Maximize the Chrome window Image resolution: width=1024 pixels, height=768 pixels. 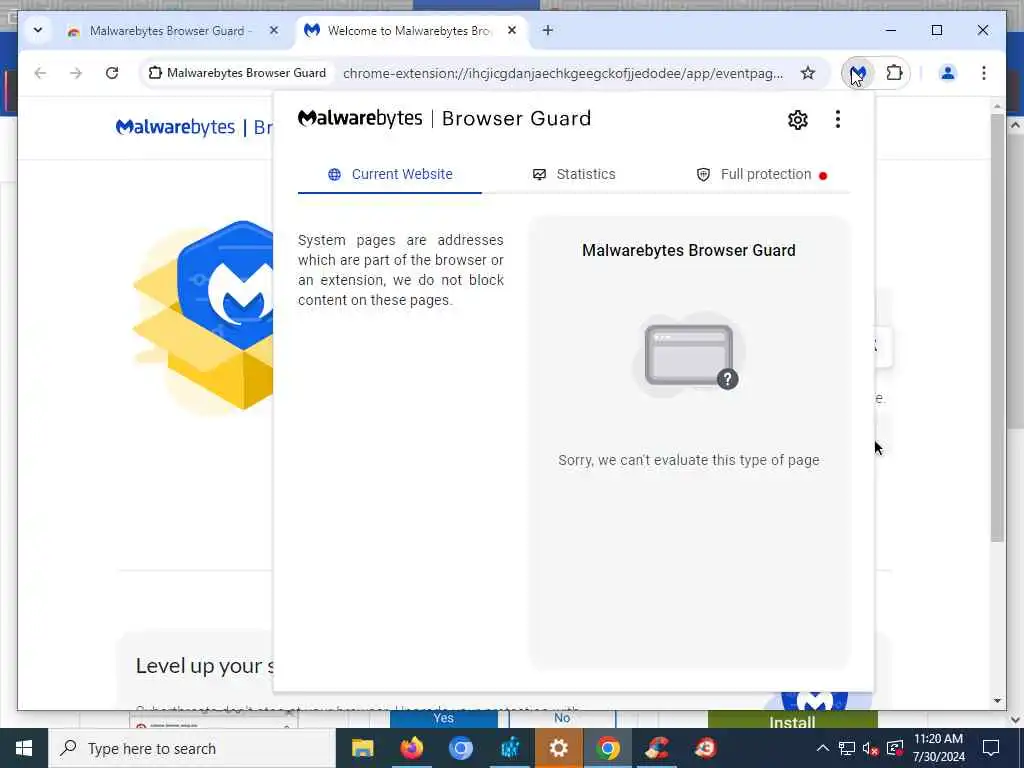click(x=936, y=31)
